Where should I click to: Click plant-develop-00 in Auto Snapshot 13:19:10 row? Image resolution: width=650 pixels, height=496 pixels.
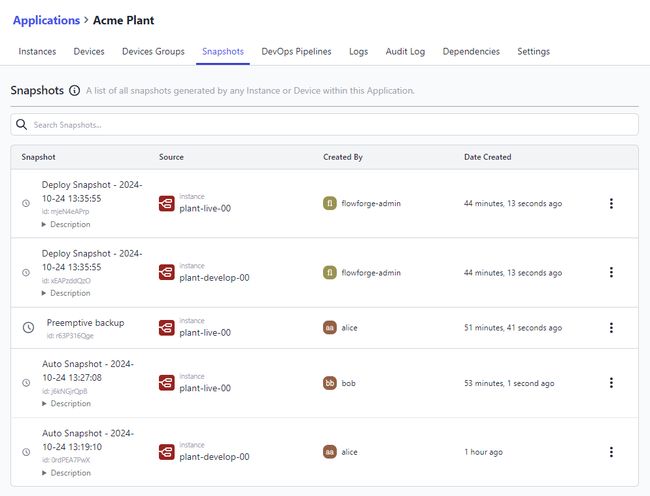tap(214, 457)
